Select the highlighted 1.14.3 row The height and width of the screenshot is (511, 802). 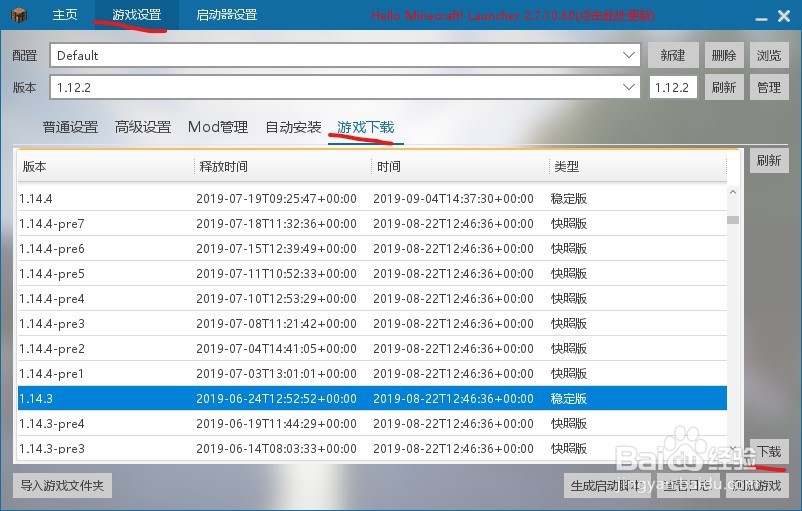372,398
